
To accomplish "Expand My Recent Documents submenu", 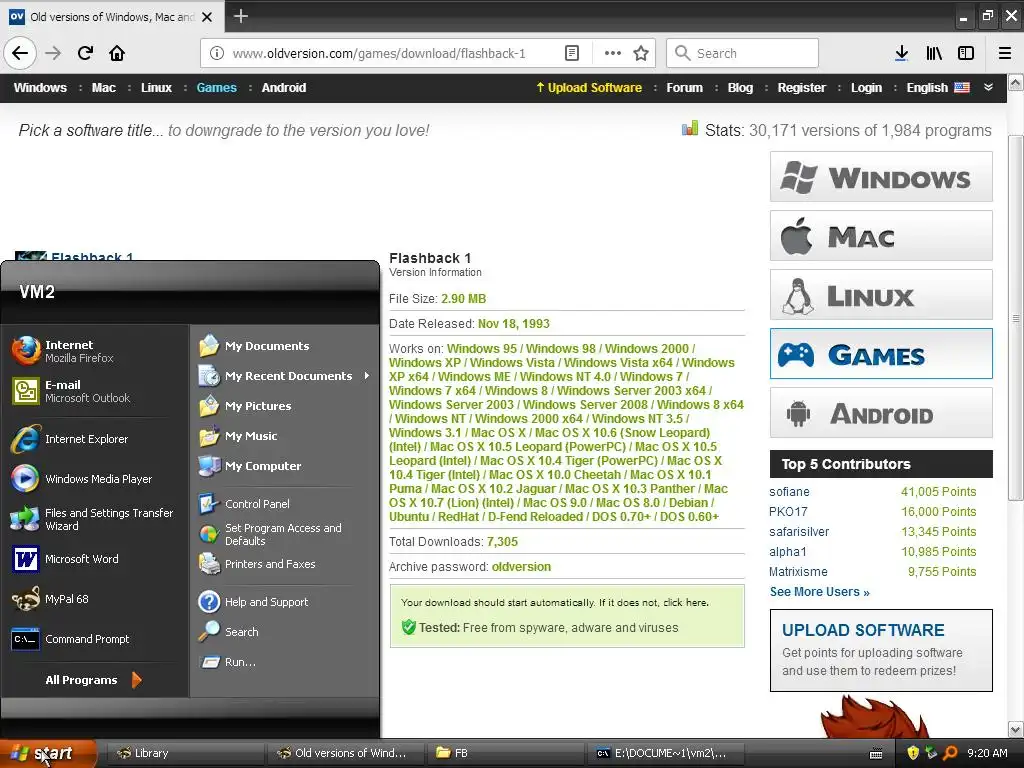I will (x=283, y=376).
